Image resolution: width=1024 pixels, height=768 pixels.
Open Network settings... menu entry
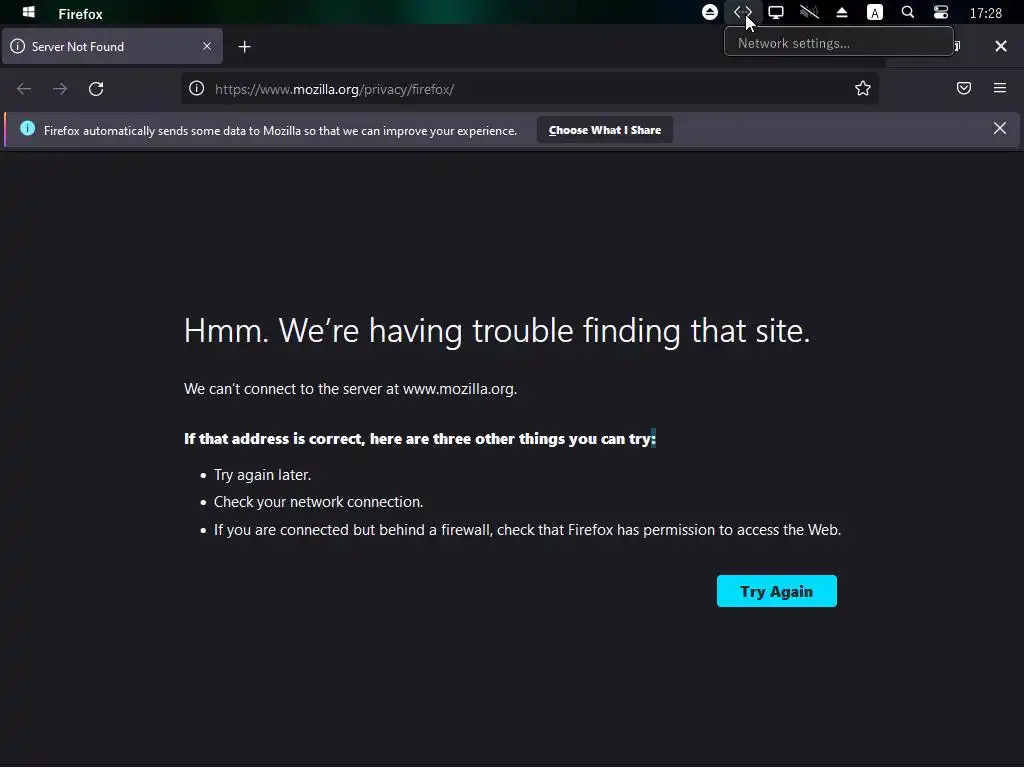[x=839, y=43]
